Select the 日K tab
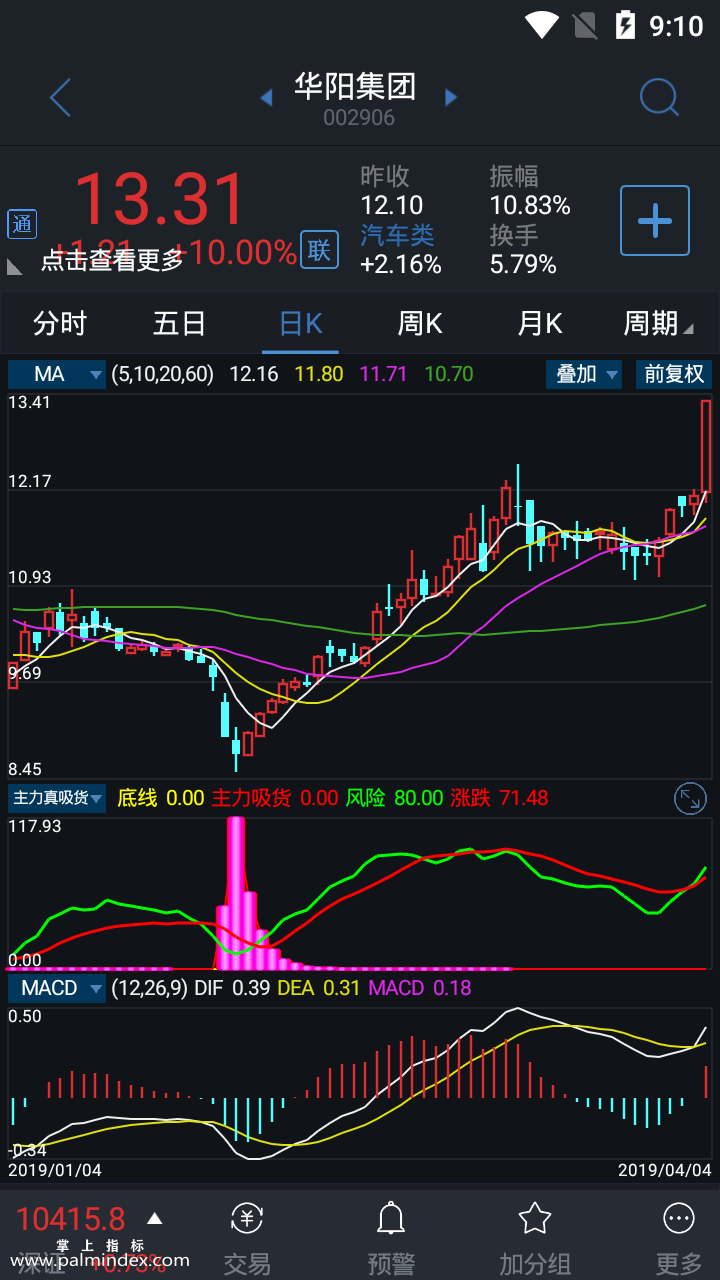720x1280 pixels. click(300, 324)
